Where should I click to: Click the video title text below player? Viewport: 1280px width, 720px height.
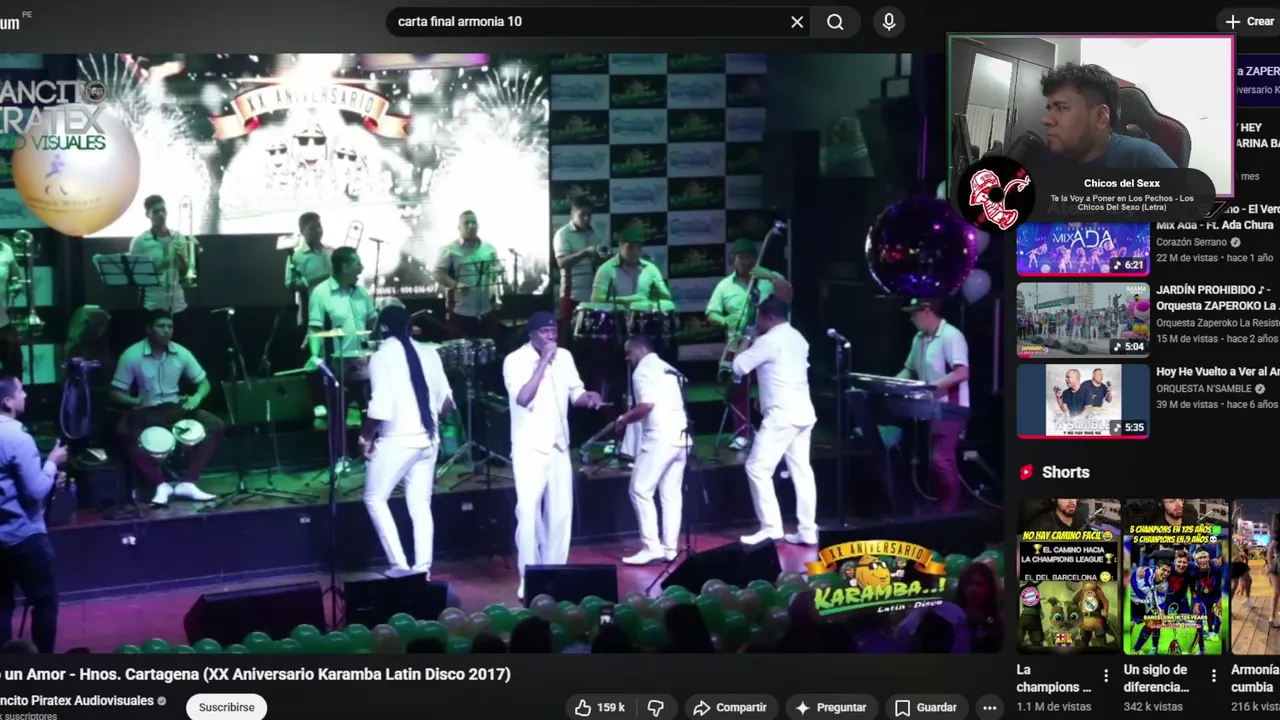click(x=255, y=674)
